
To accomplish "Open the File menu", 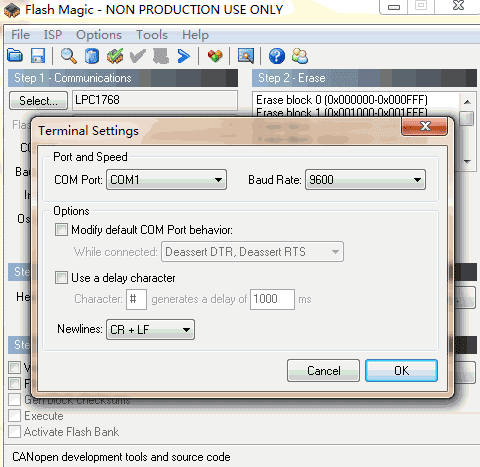I will coord(20,35).
